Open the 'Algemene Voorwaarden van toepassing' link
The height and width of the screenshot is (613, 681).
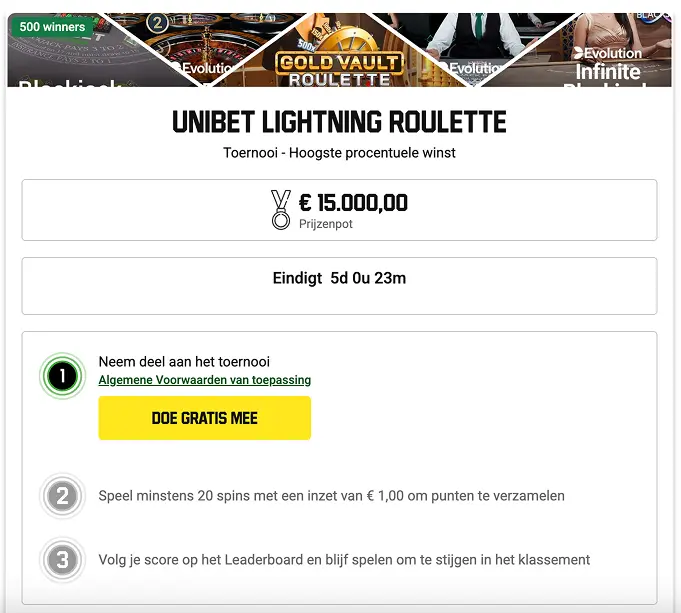(204, 380)
